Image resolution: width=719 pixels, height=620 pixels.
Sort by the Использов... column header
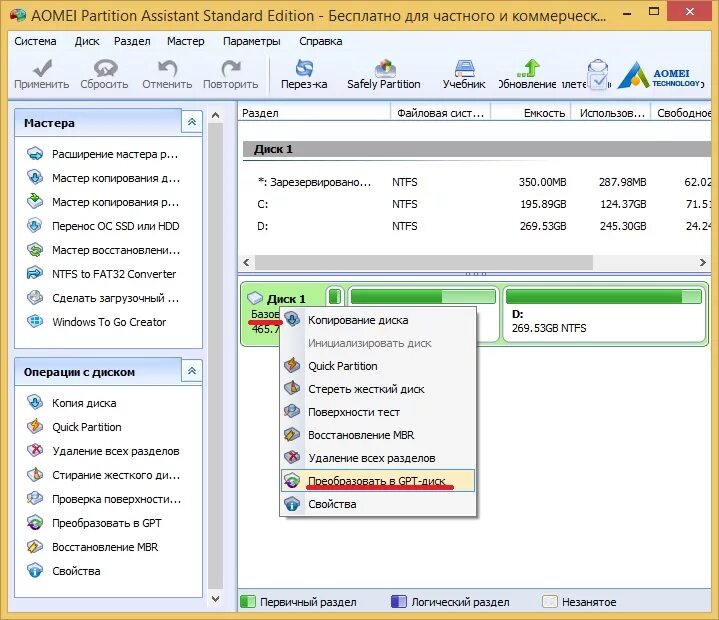[611, 113]
